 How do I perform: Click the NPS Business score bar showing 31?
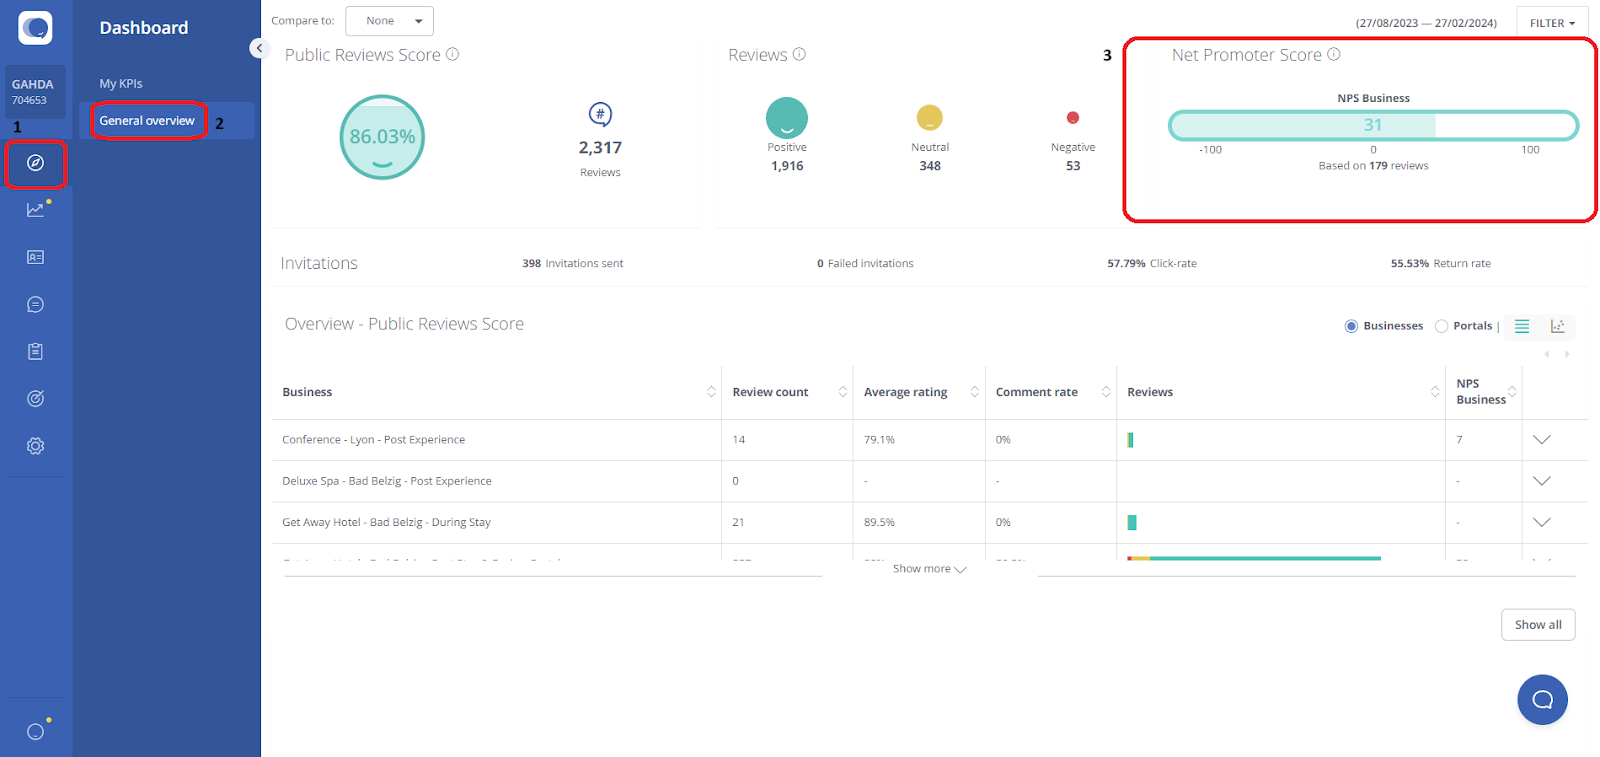[x=1373, y=125]
